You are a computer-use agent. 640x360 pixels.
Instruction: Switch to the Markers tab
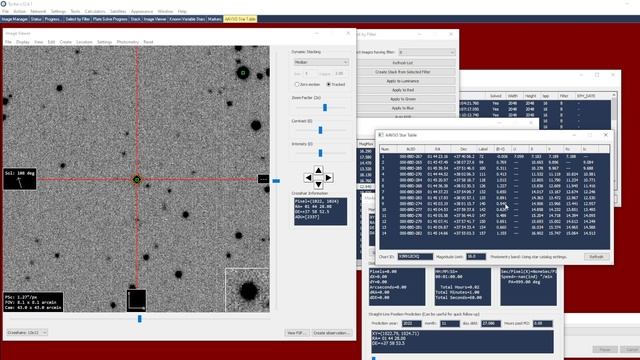click(x=214, y=19)
